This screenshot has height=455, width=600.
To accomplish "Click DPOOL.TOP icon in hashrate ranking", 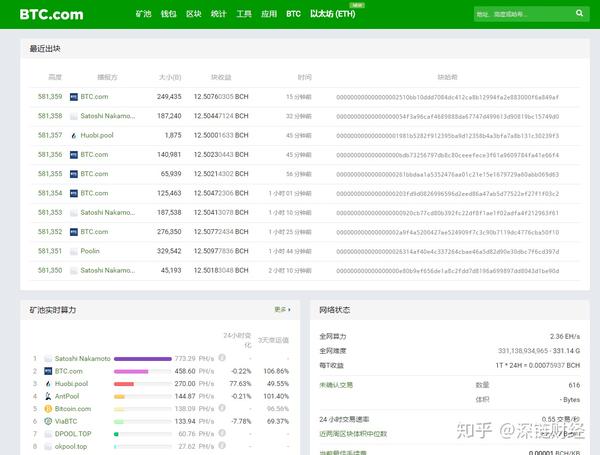I will (x=48, y=434).
